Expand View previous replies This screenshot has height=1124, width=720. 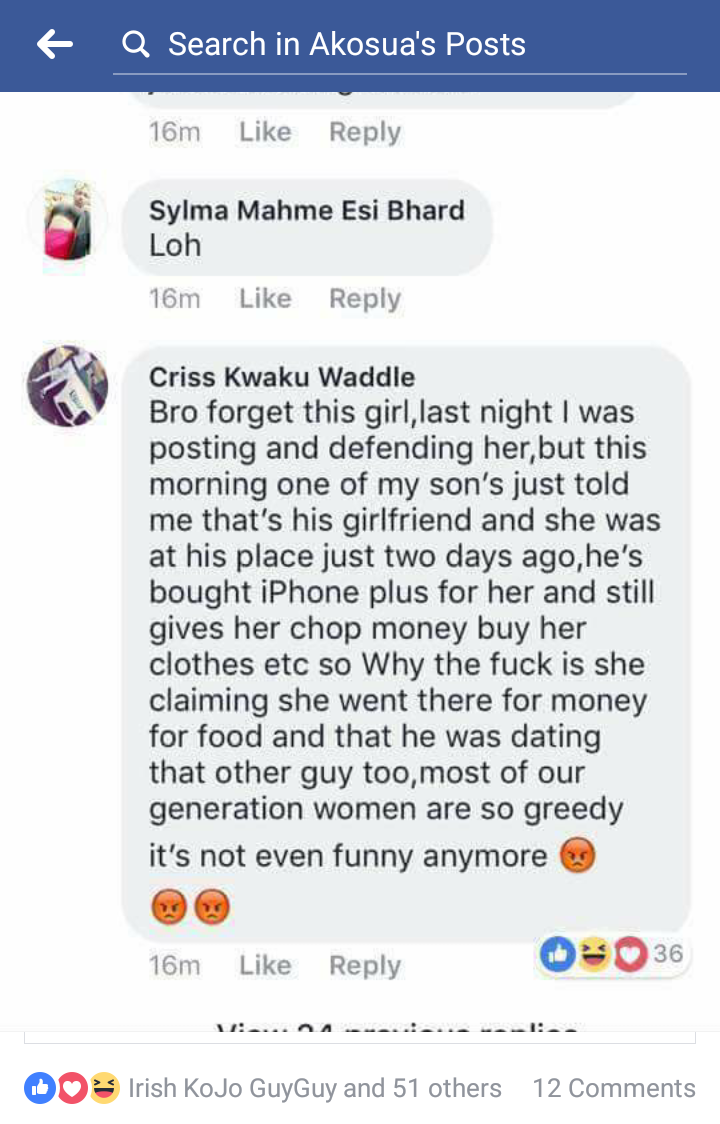397,1028
